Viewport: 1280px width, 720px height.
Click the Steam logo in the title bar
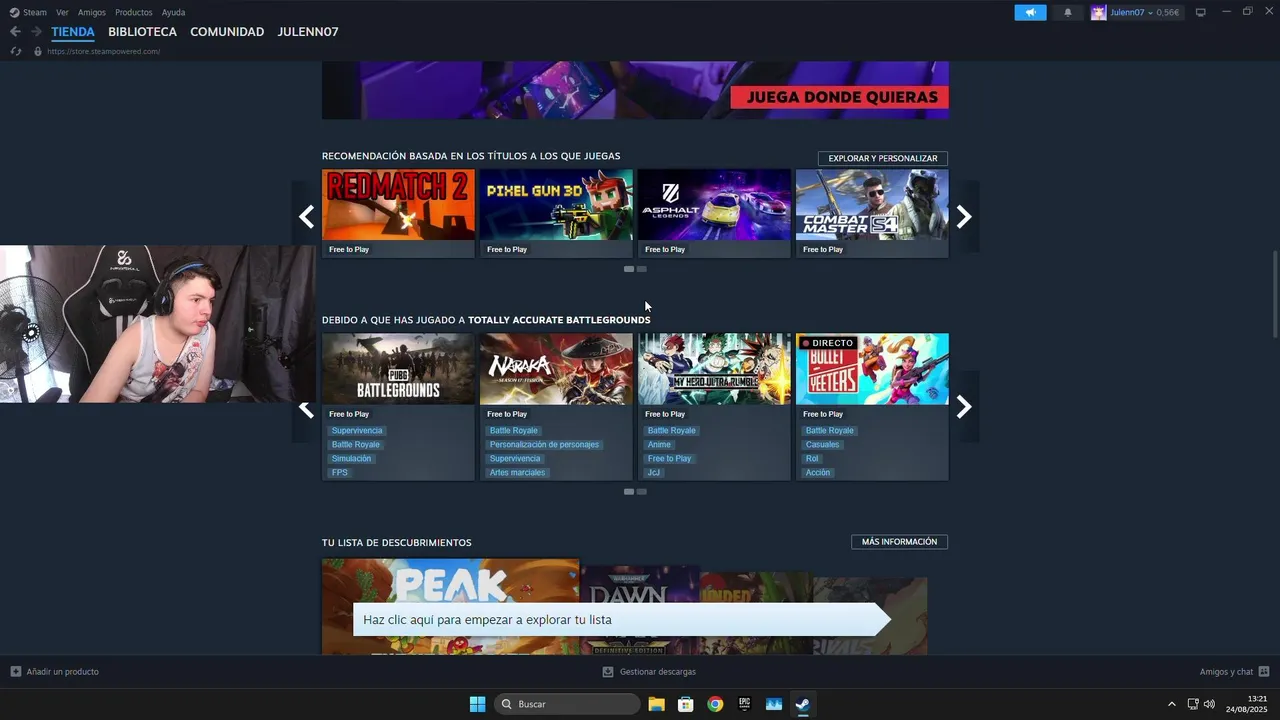pos(14,12)
